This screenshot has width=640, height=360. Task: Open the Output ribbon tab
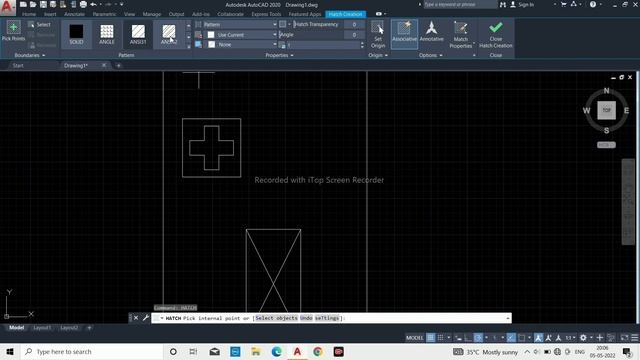[x=176, y=14]
